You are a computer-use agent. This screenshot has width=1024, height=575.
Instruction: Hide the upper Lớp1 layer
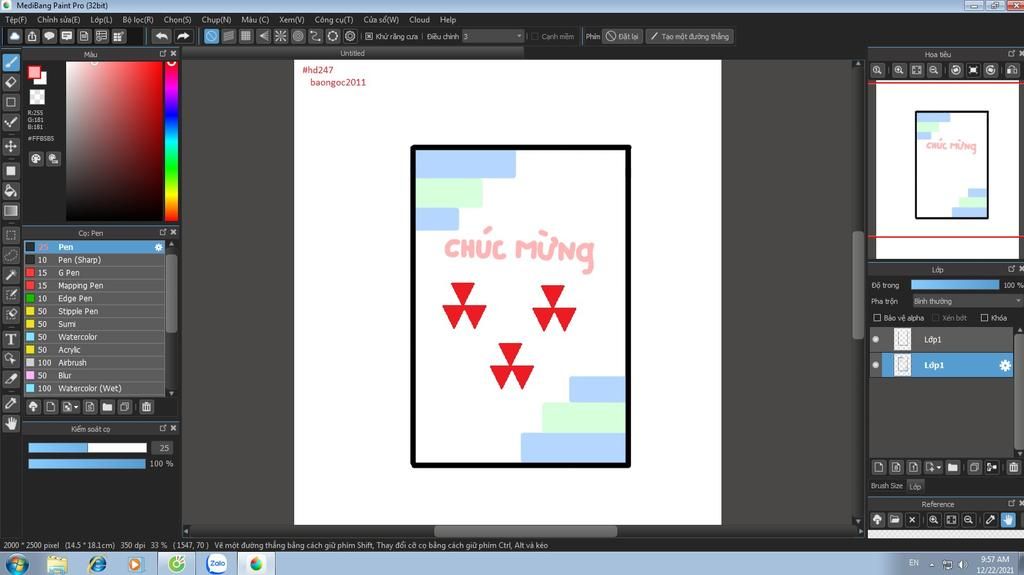click(876, 339)
